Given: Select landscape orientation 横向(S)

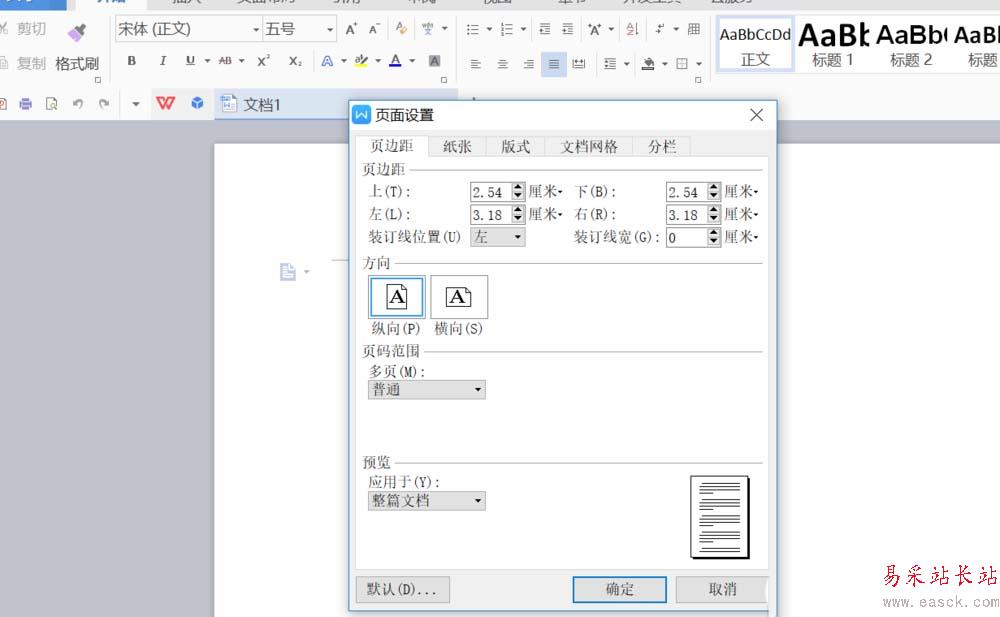Looking at the screenshot, I should point(459,297).
